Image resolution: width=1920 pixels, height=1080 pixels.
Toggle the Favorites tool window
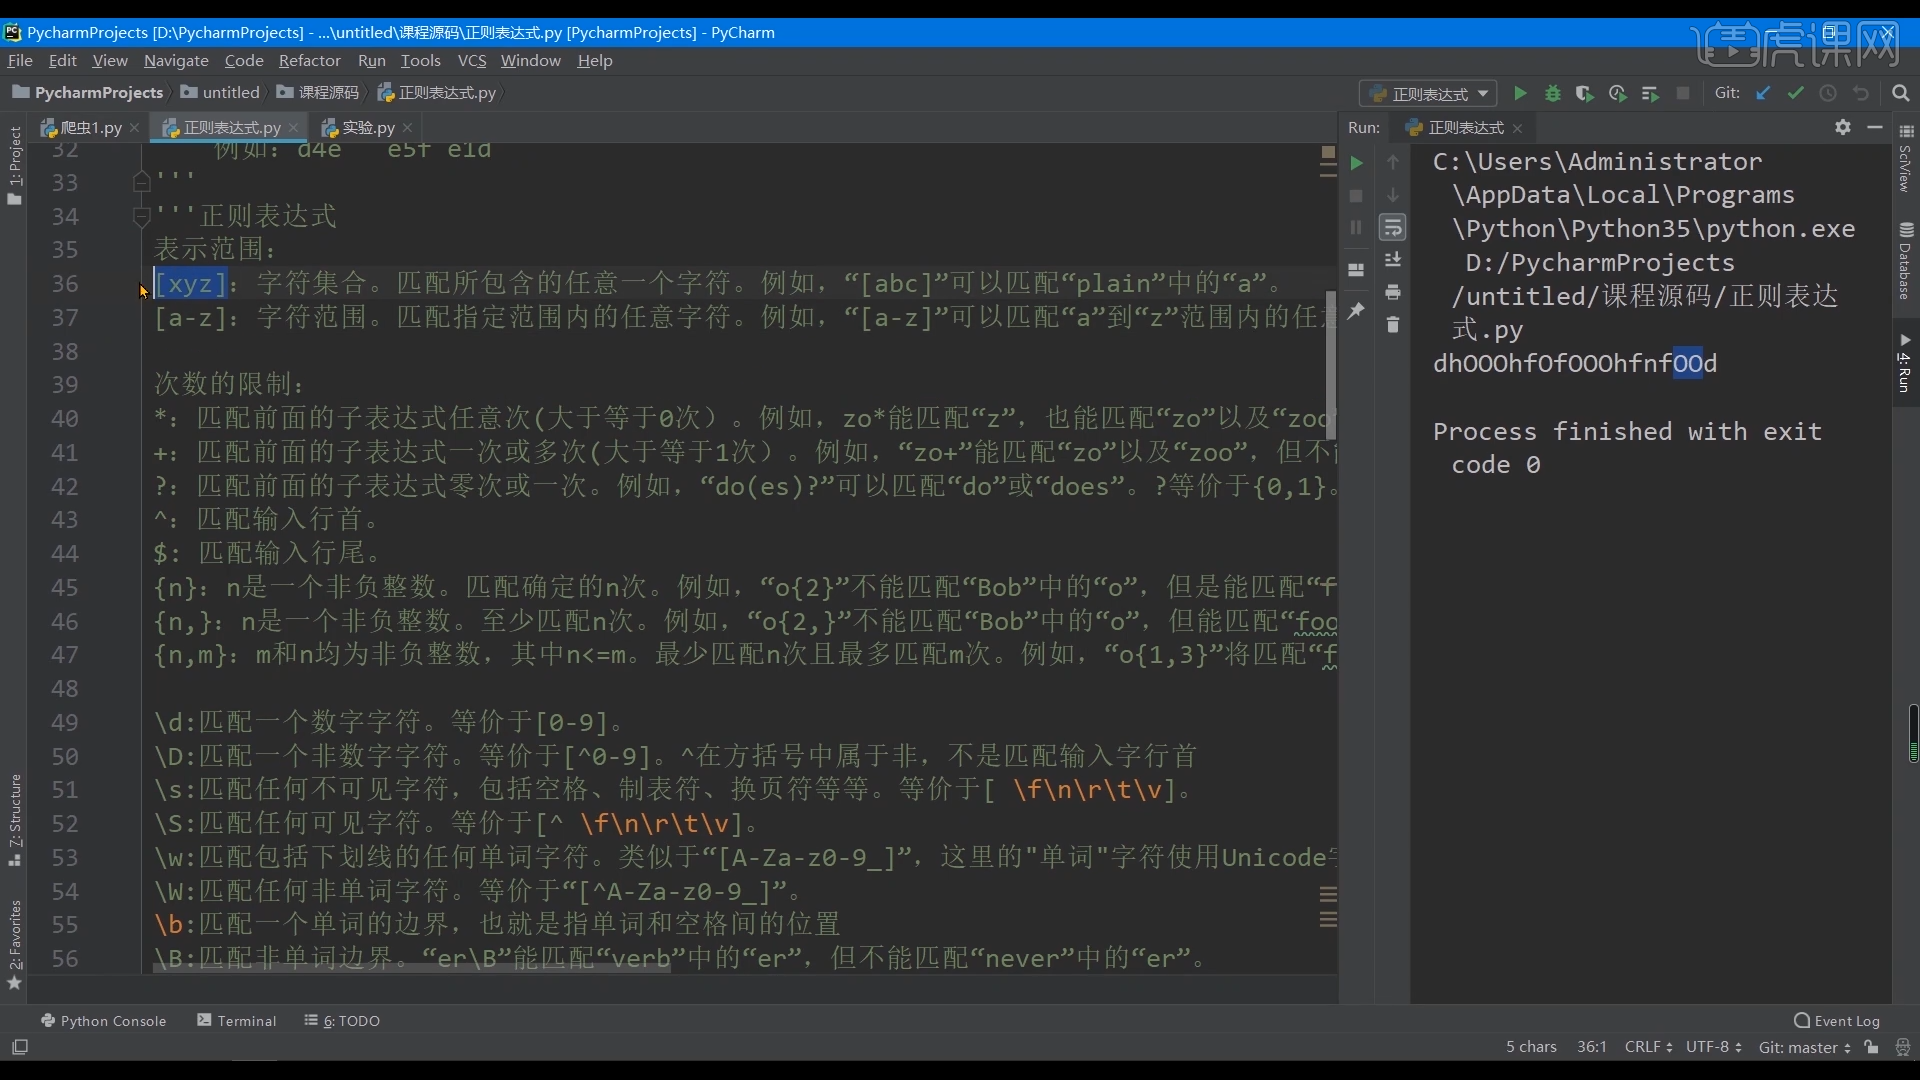[14, 944]
